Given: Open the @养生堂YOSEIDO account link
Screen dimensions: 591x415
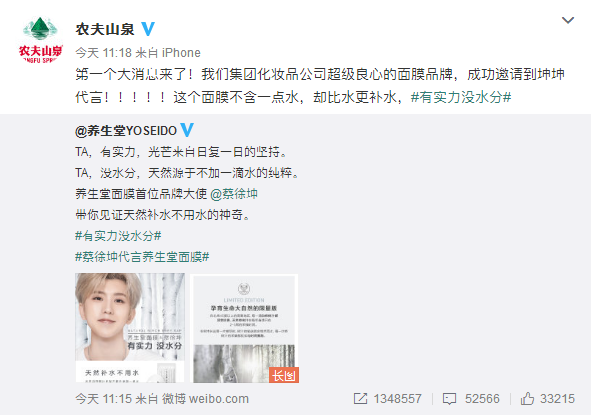Looking at the screenshot, I should coord(126,131).
